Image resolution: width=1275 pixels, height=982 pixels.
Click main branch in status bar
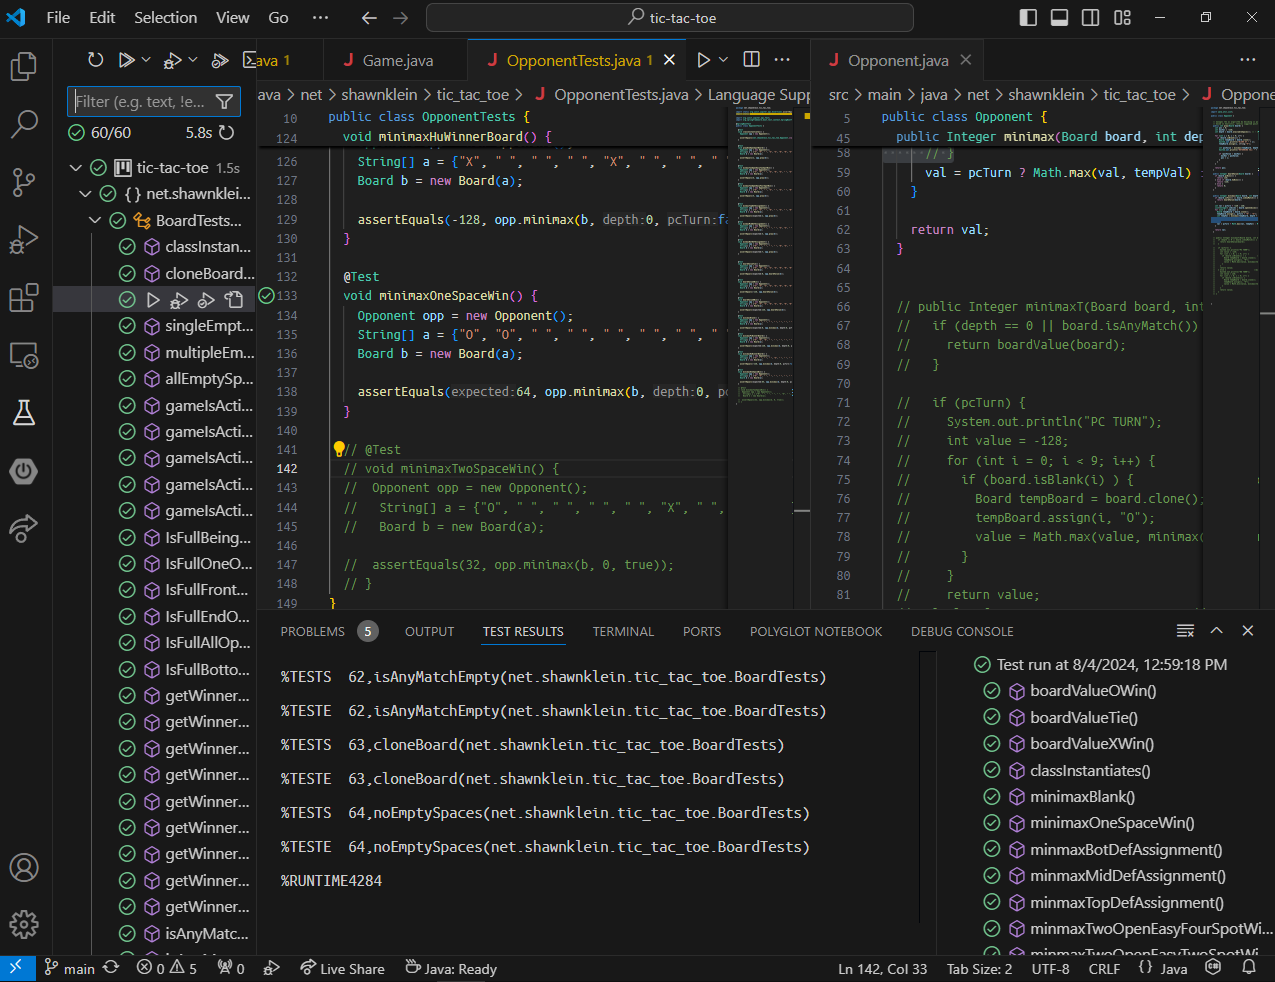coord(70,969)
